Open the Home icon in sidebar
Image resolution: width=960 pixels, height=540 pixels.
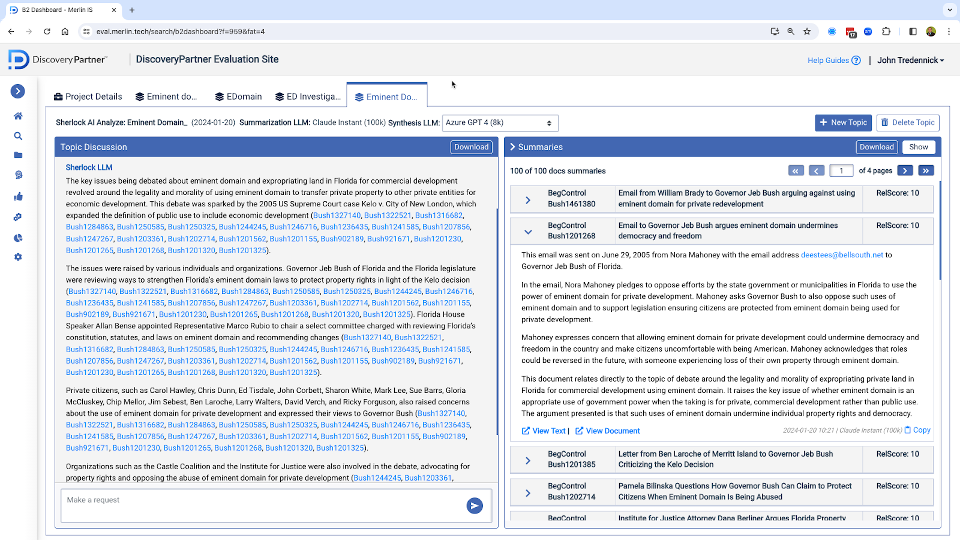point(18,116)
